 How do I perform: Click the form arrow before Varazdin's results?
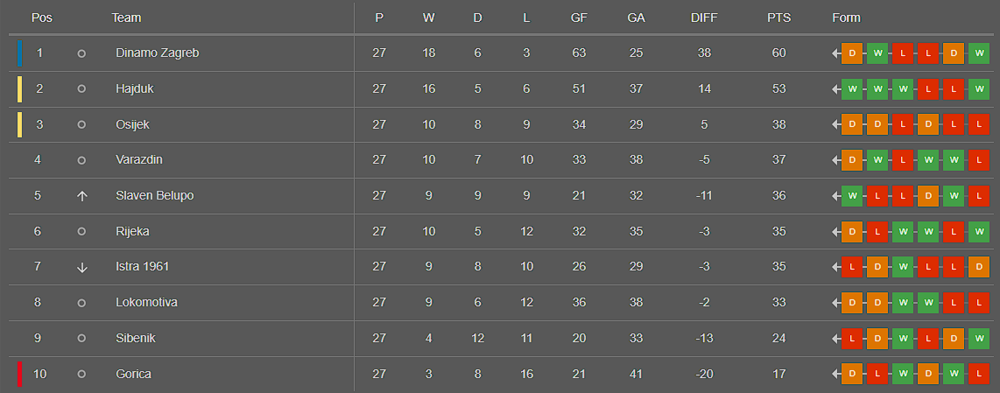click(835, 160)
